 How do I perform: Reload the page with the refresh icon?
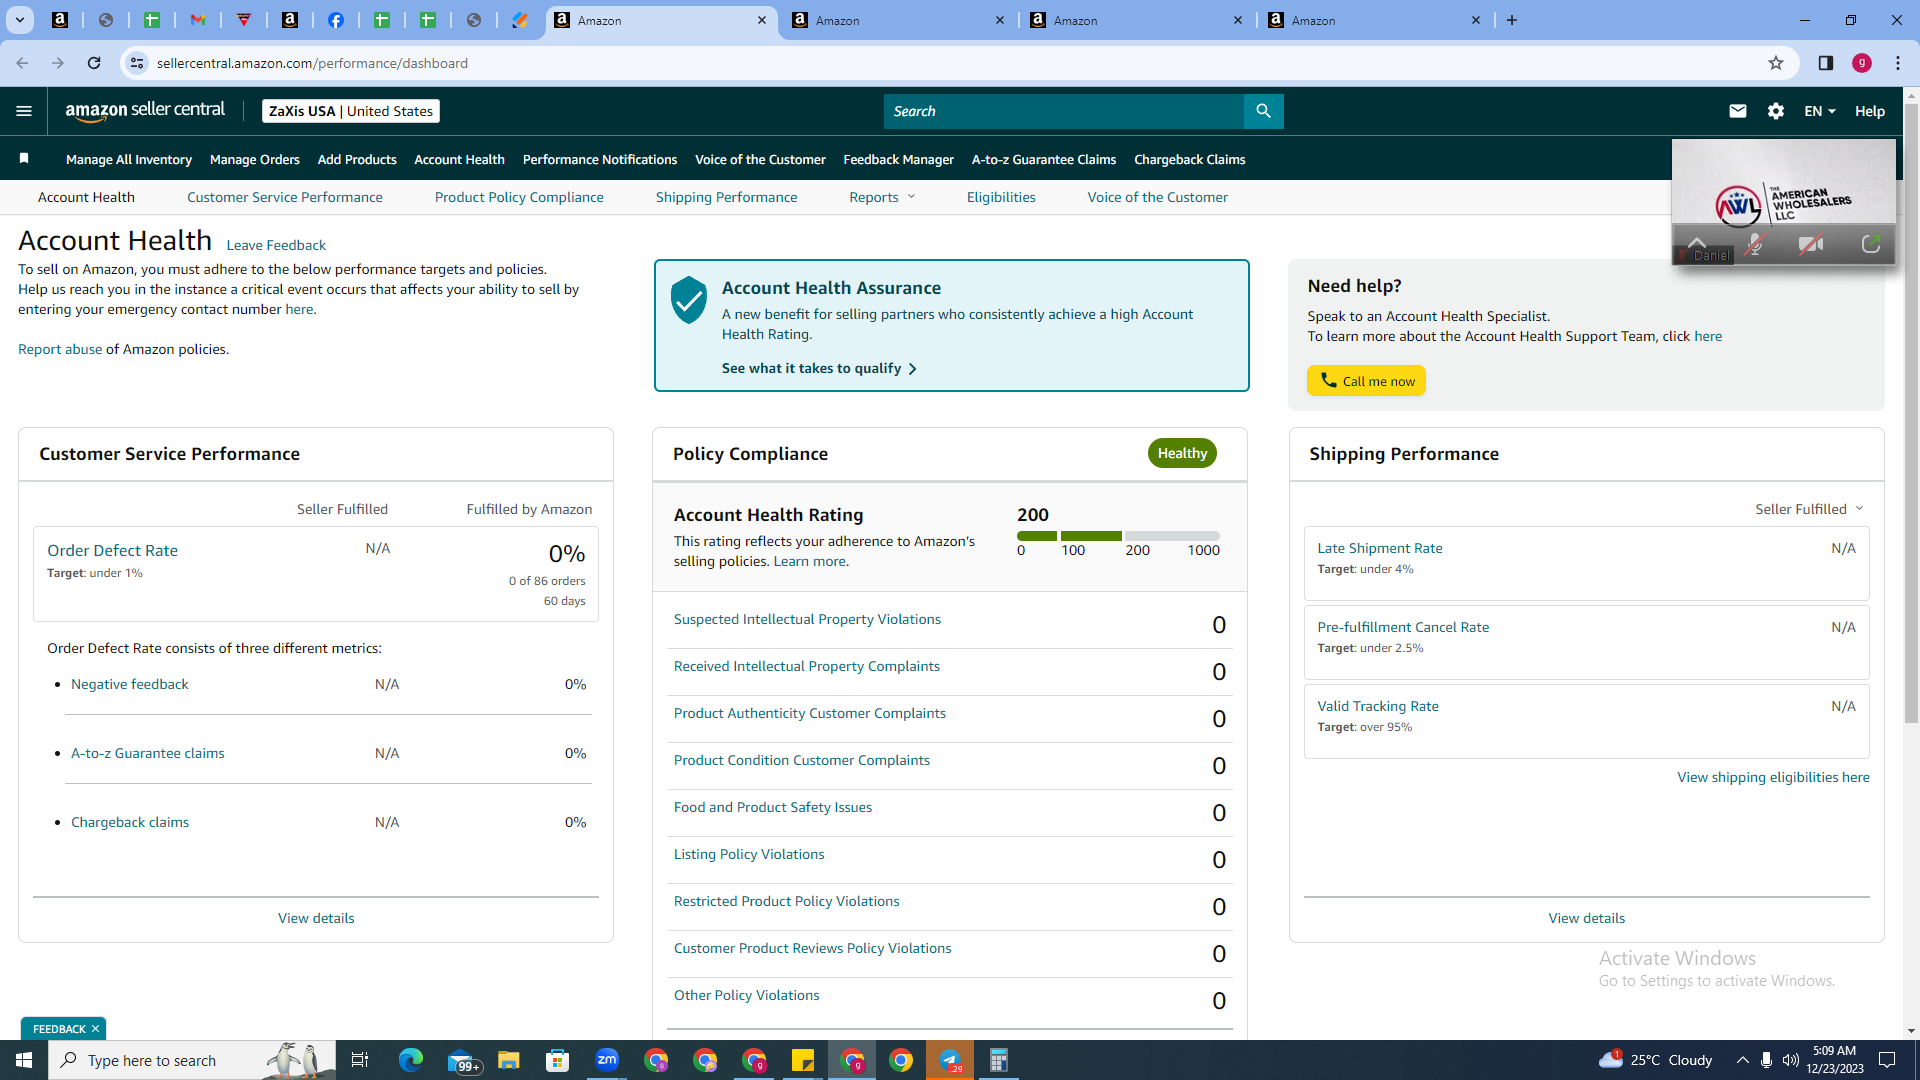[x=94, y=63]
